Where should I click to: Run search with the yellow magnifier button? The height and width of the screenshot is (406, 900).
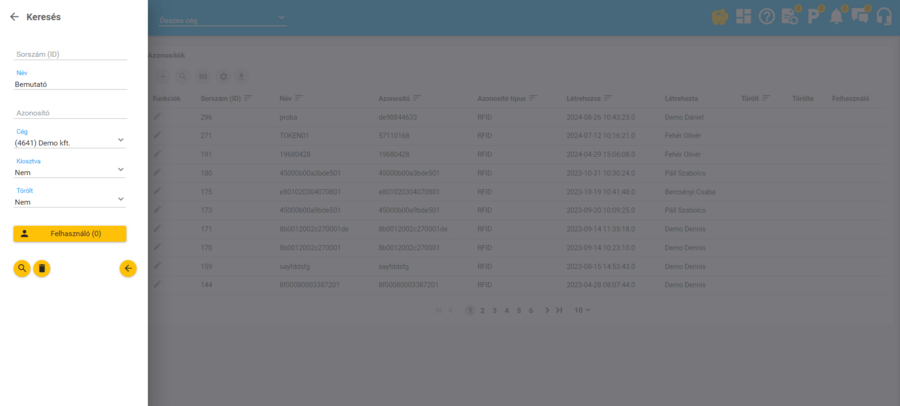[x=22, y=268]
